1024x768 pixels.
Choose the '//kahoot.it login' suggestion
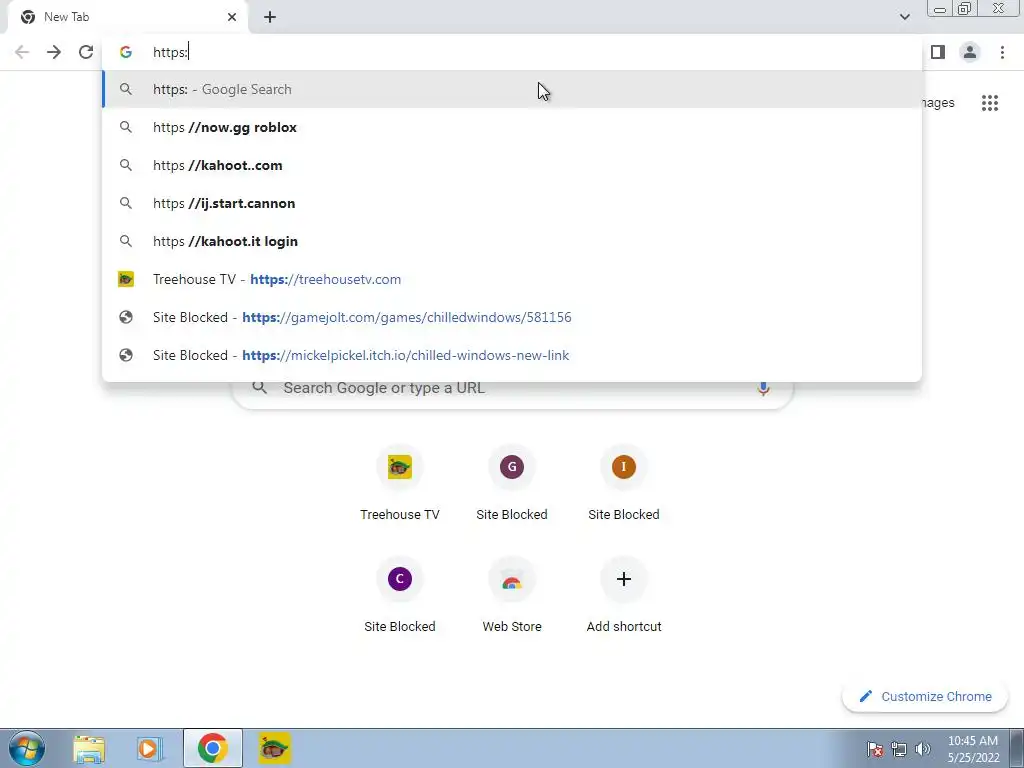coord(511,241)
